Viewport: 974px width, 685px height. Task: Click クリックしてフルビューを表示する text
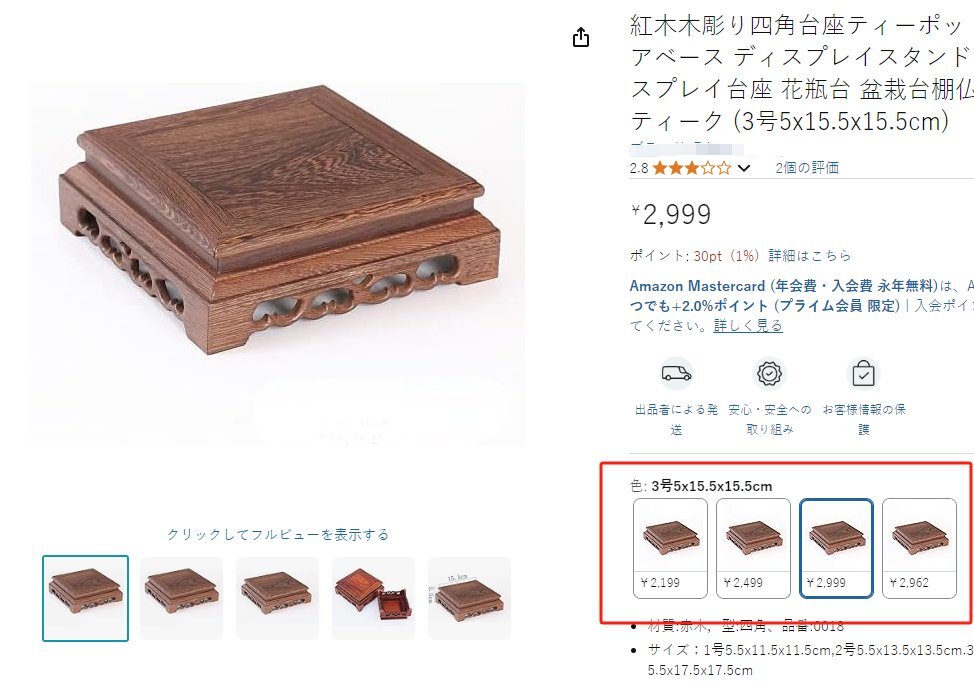click(278, 535)
